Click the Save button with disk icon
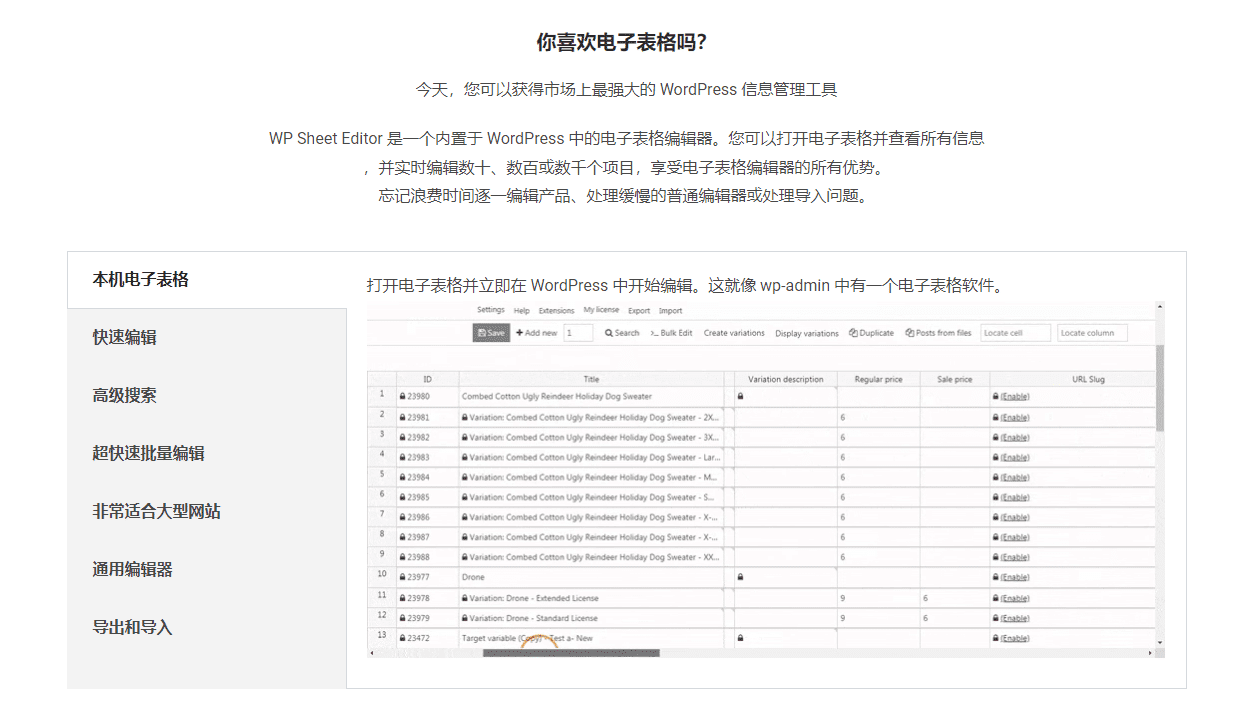1256x715 pixels. point(491,333)
